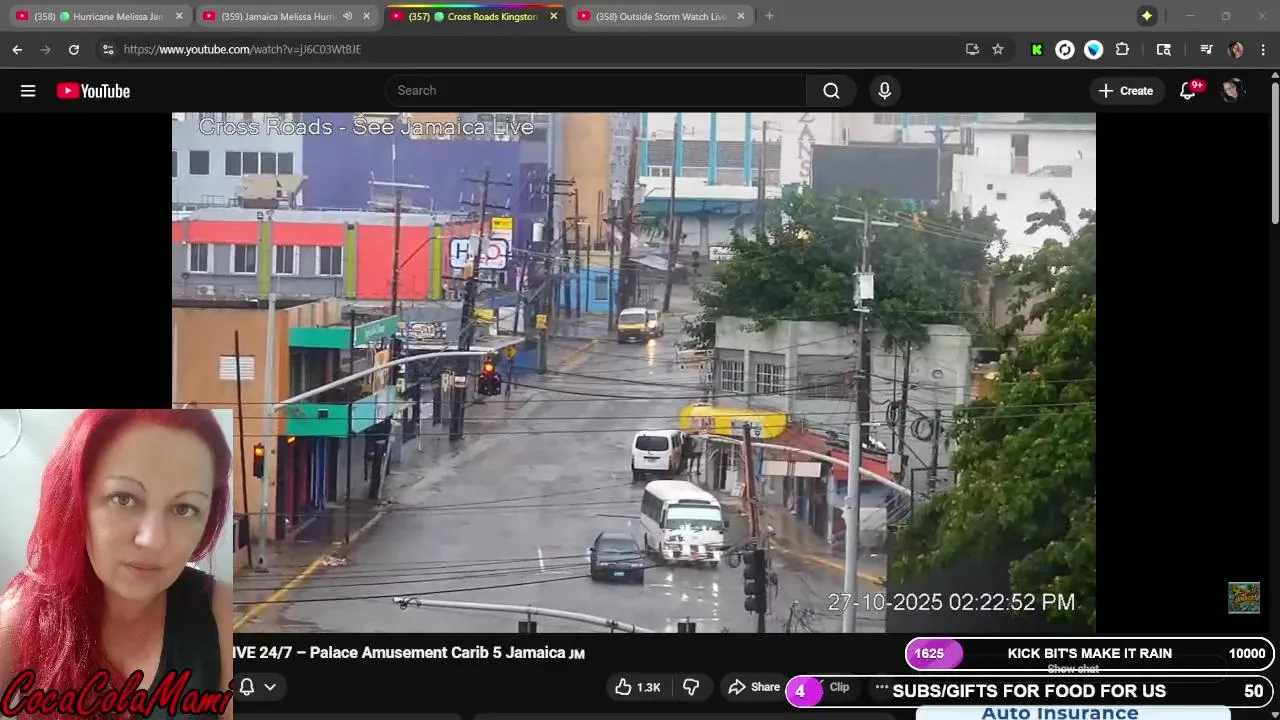1280x720 pixels.
Task: Click the channel watermark thumbnail on video
Action: tap(1244, 597)
